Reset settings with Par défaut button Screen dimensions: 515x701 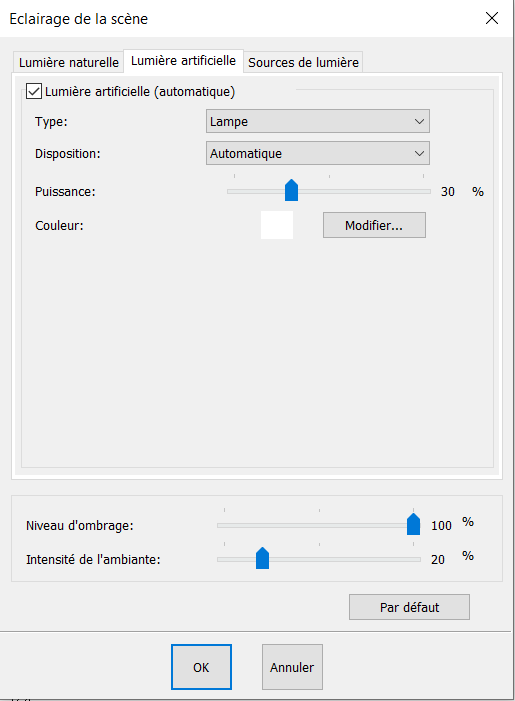click(x=409, y=607)
